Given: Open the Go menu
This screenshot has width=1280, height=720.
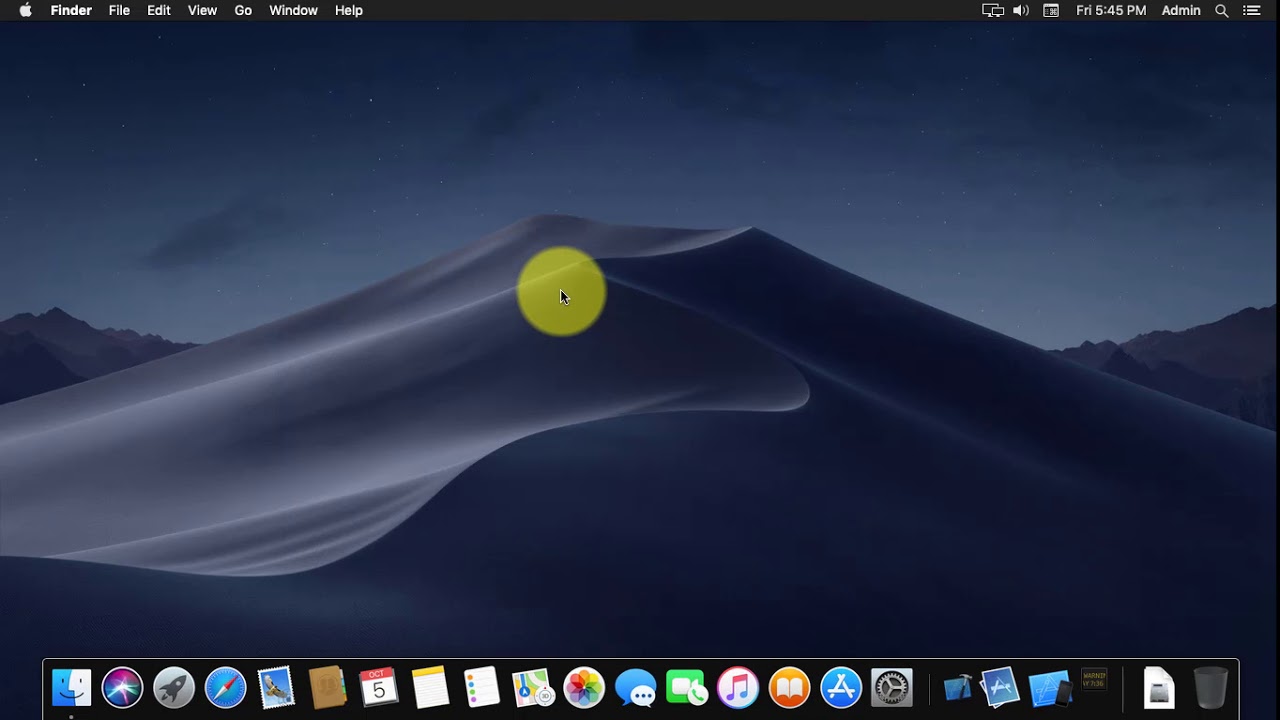Looking at the screenshot, I should coord(243,10).
